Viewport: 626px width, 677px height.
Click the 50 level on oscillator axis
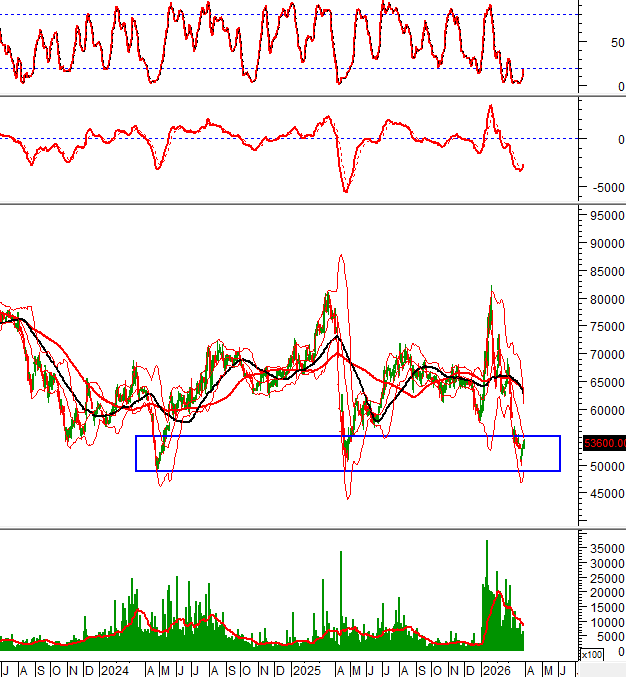click(x=602, y=43)
